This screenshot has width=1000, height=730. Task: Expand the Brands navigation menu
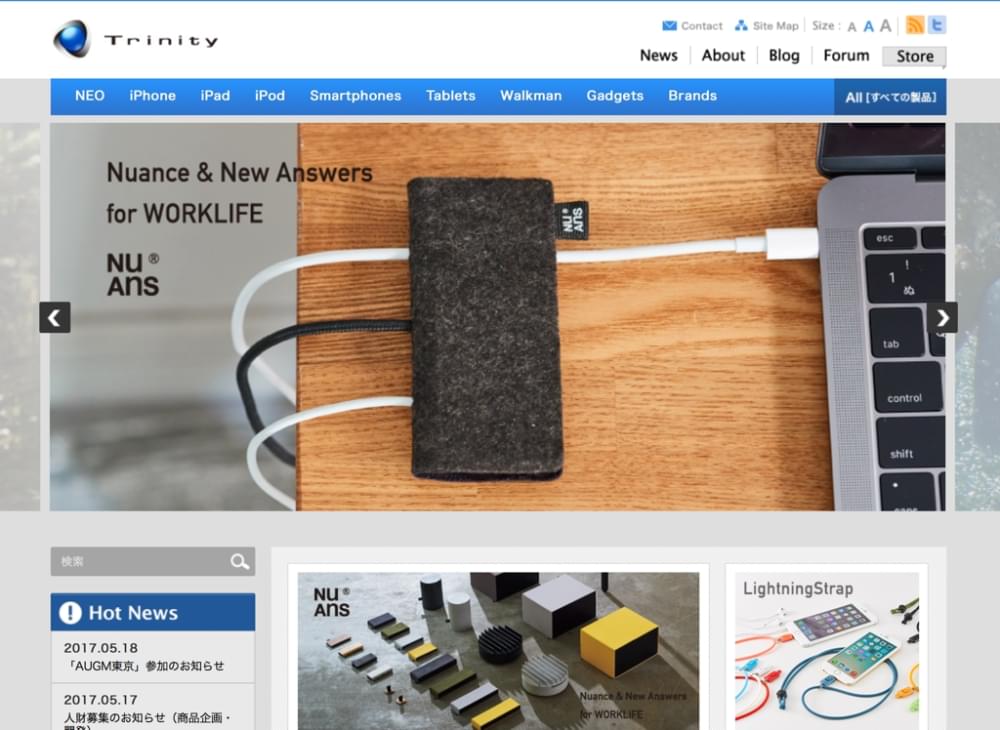692,96
